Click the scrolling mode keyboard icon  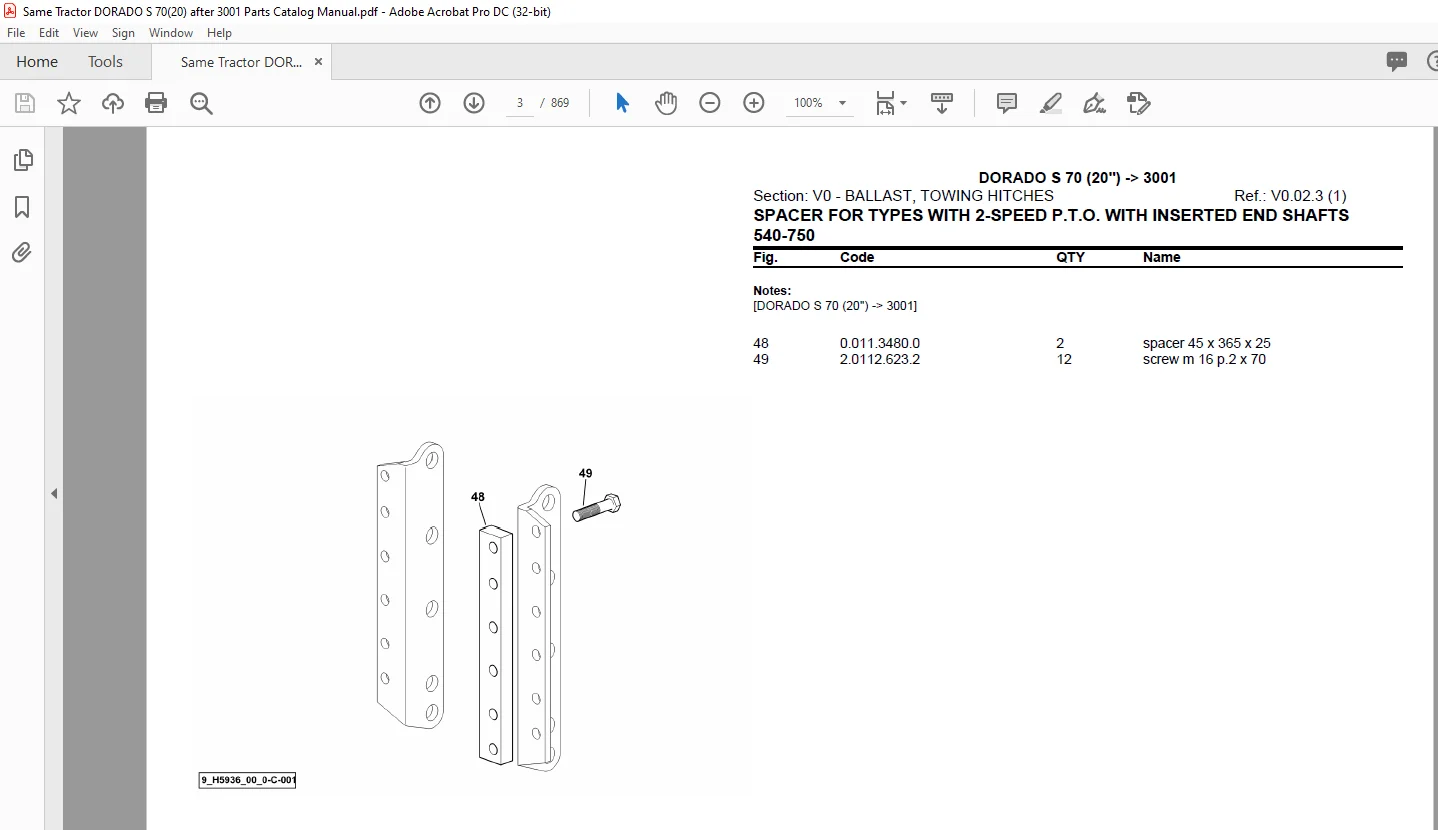point(941,103)
